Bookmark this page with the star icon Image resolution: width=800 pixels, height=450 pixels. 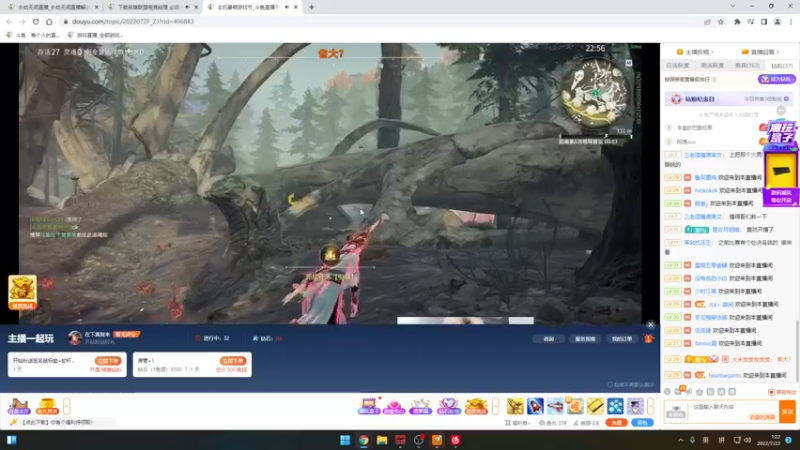pos(720,22)
